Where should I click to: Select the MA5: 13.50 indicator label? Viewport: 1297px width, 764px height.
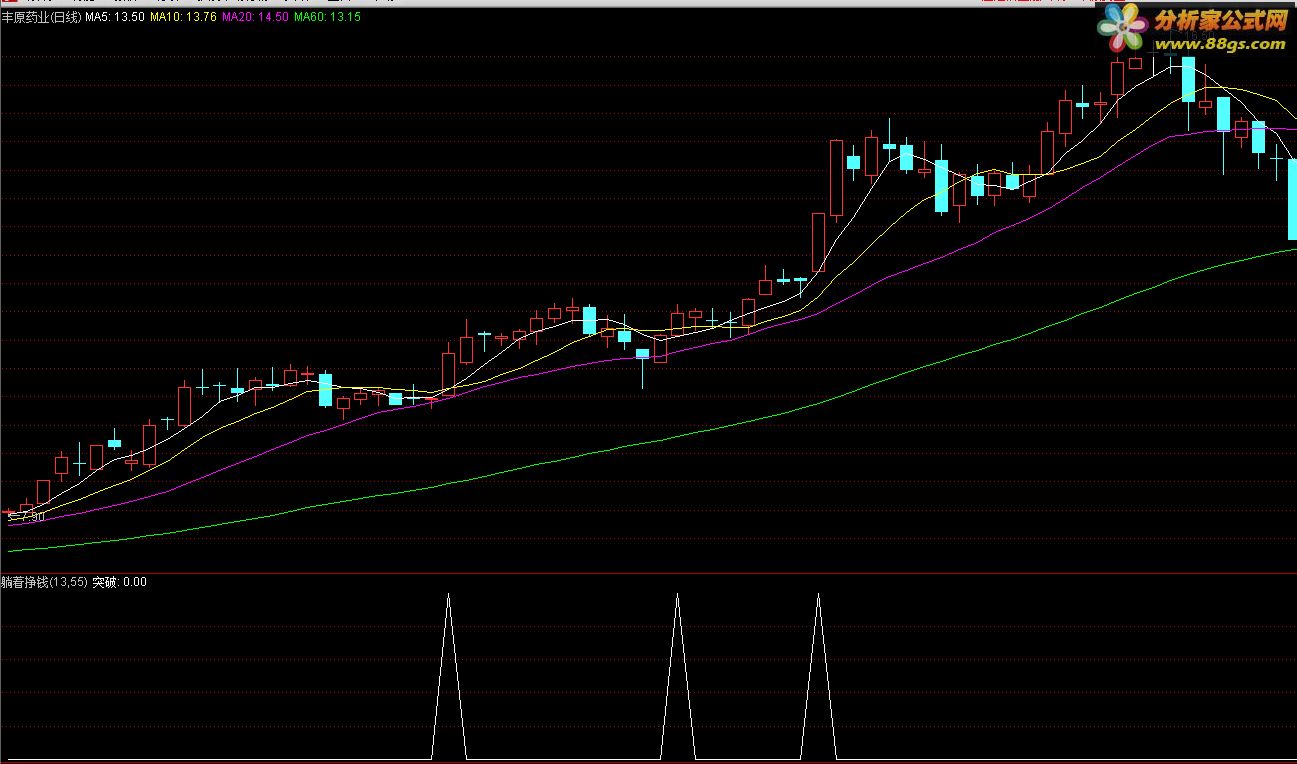[115, 18]
